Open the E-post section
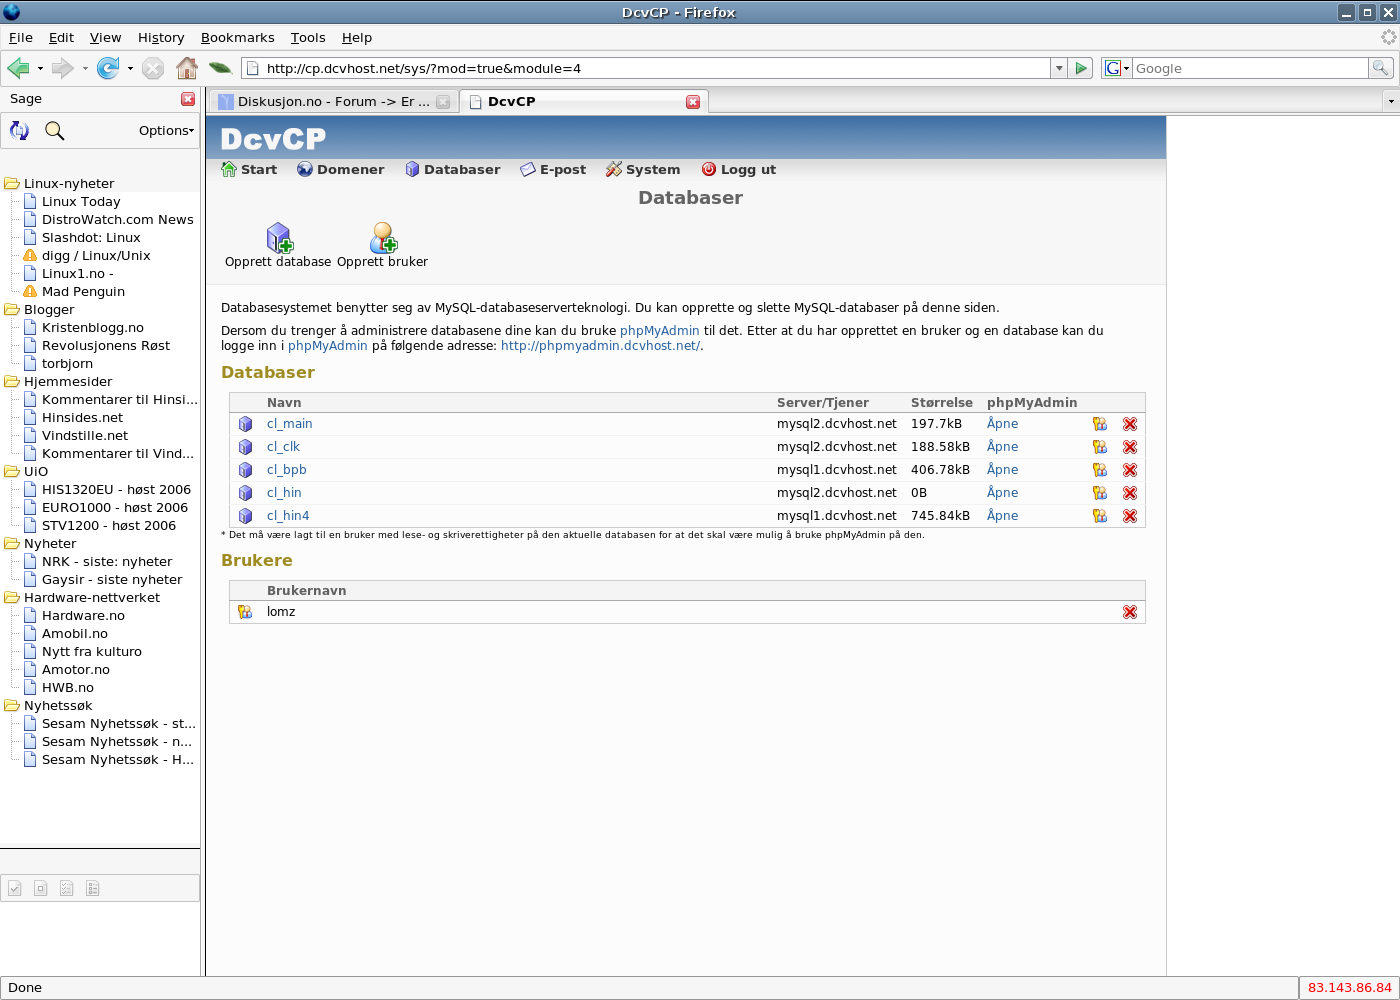The width and height of the screenshot is (1400, 1000). [553, 170]
